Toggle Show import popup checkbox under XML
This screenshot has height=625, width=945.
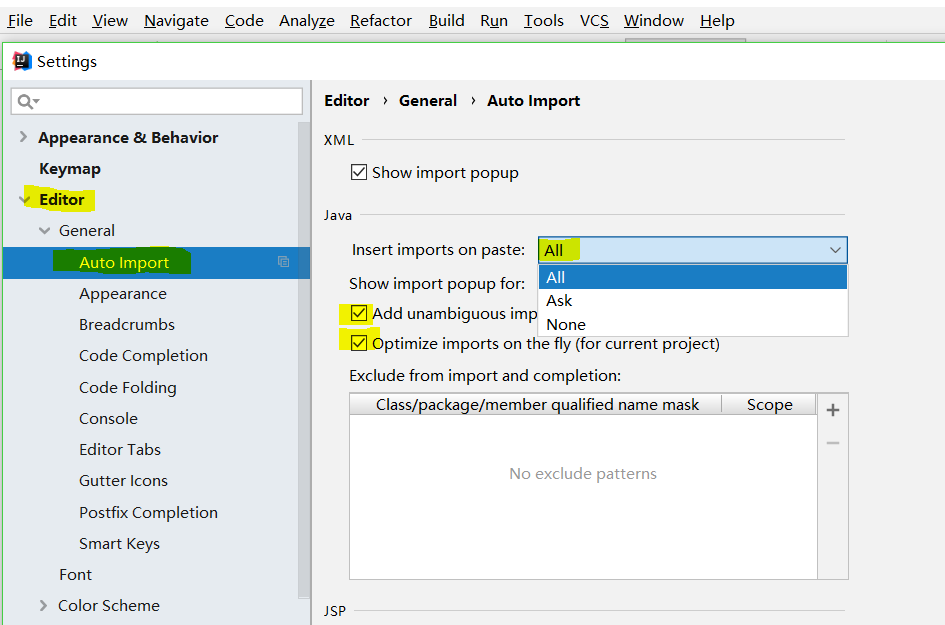click(x=359, y=172)
